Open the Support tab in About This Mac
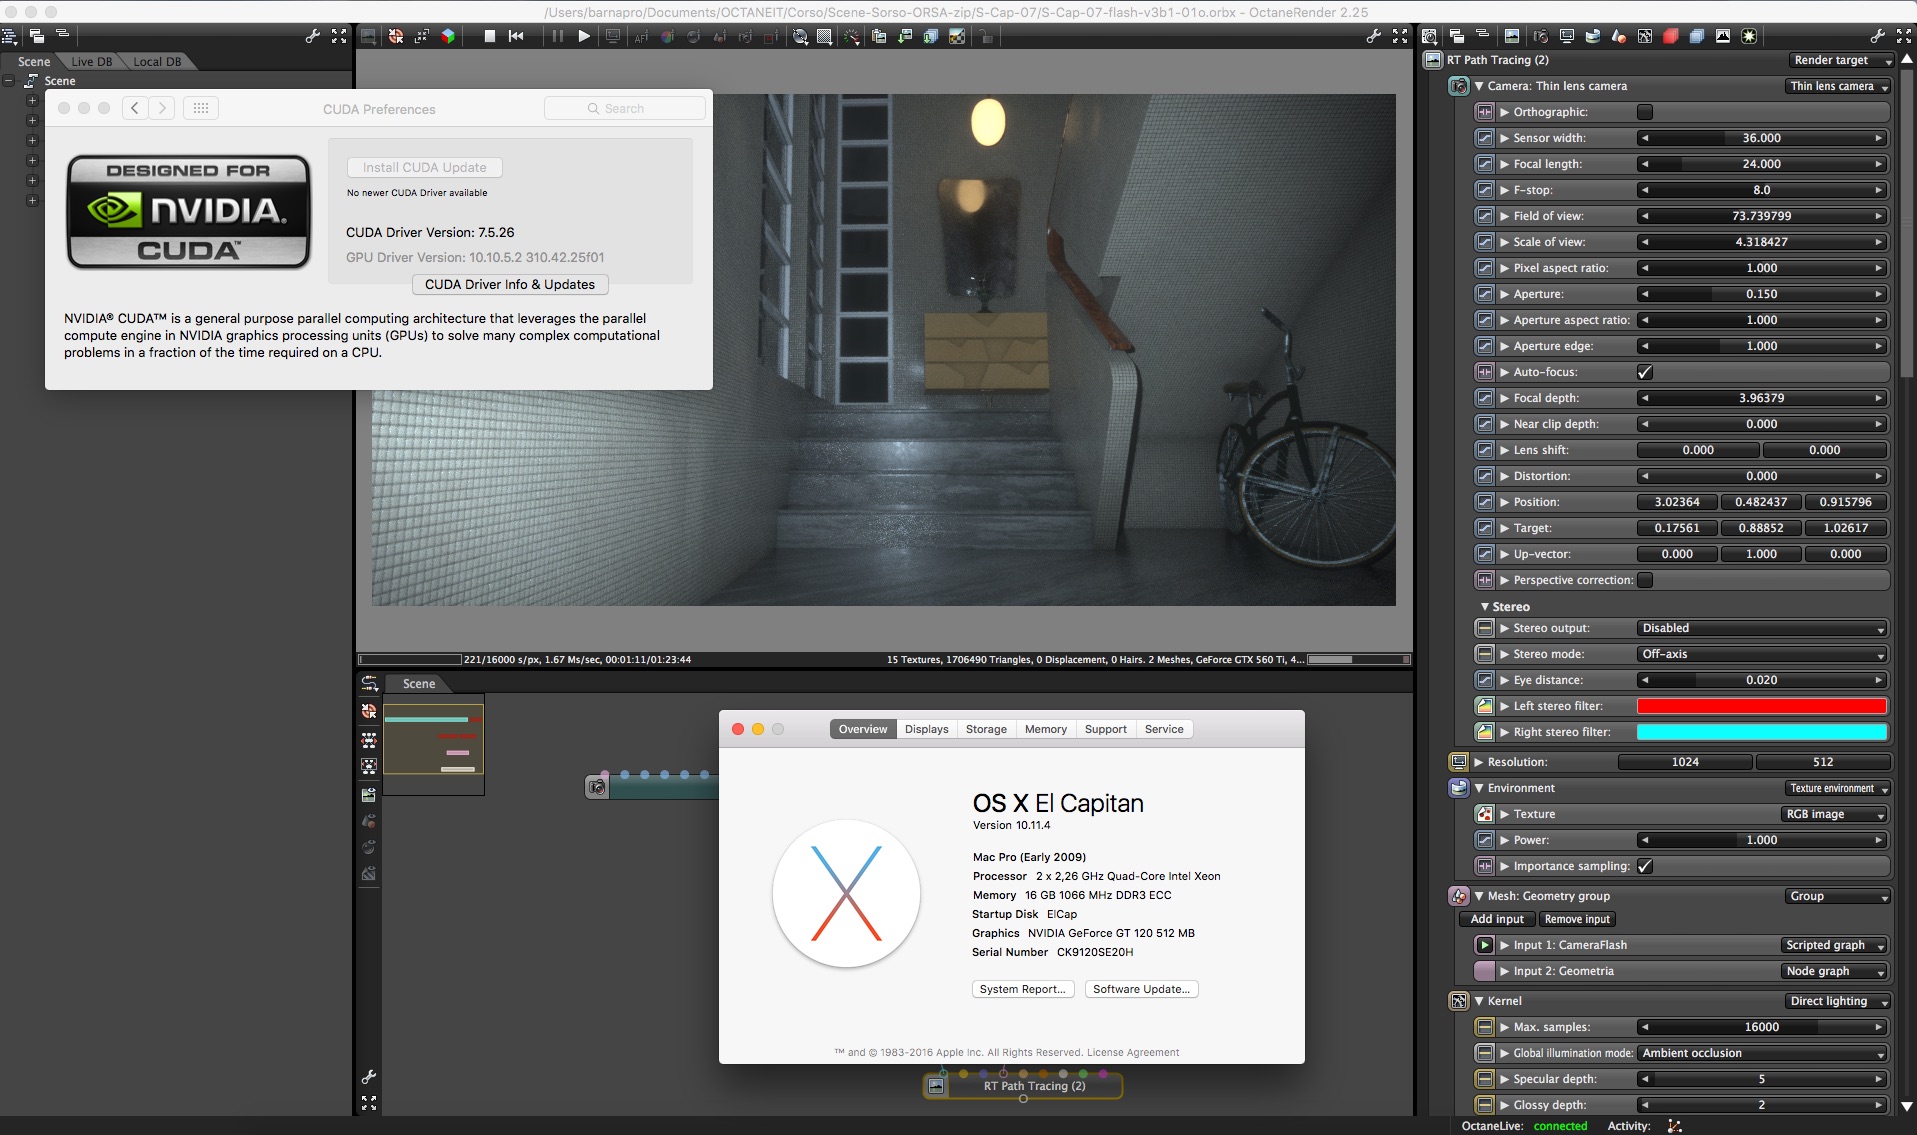This screenshot has height=1135, width=1917. 1106,729
